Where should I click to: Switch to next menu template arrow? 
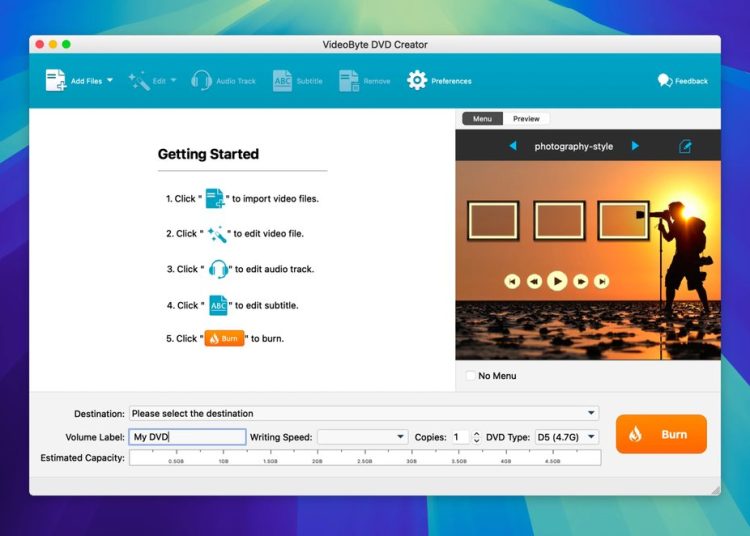pos(635,146)
